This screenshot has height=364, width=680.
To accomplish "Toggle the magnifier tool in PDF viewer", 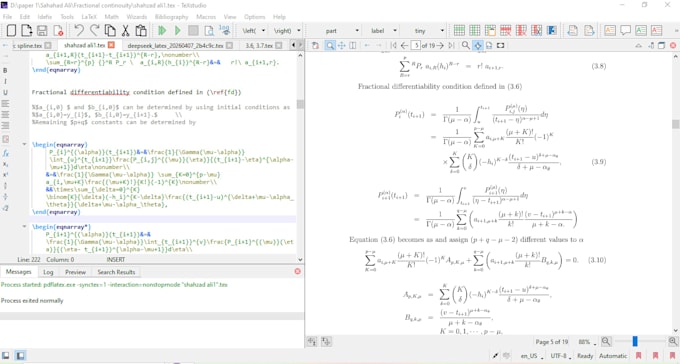I will tap(330, 46).
